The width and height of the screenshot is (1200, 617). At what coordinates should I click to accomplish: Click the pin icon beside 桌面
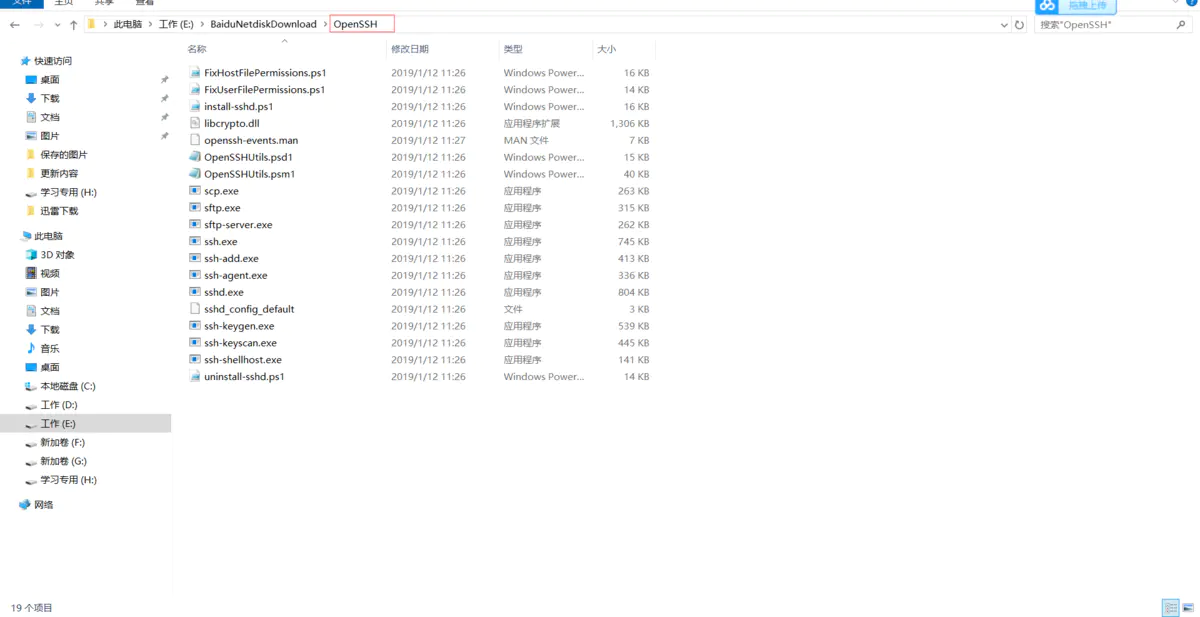[164, 80]
